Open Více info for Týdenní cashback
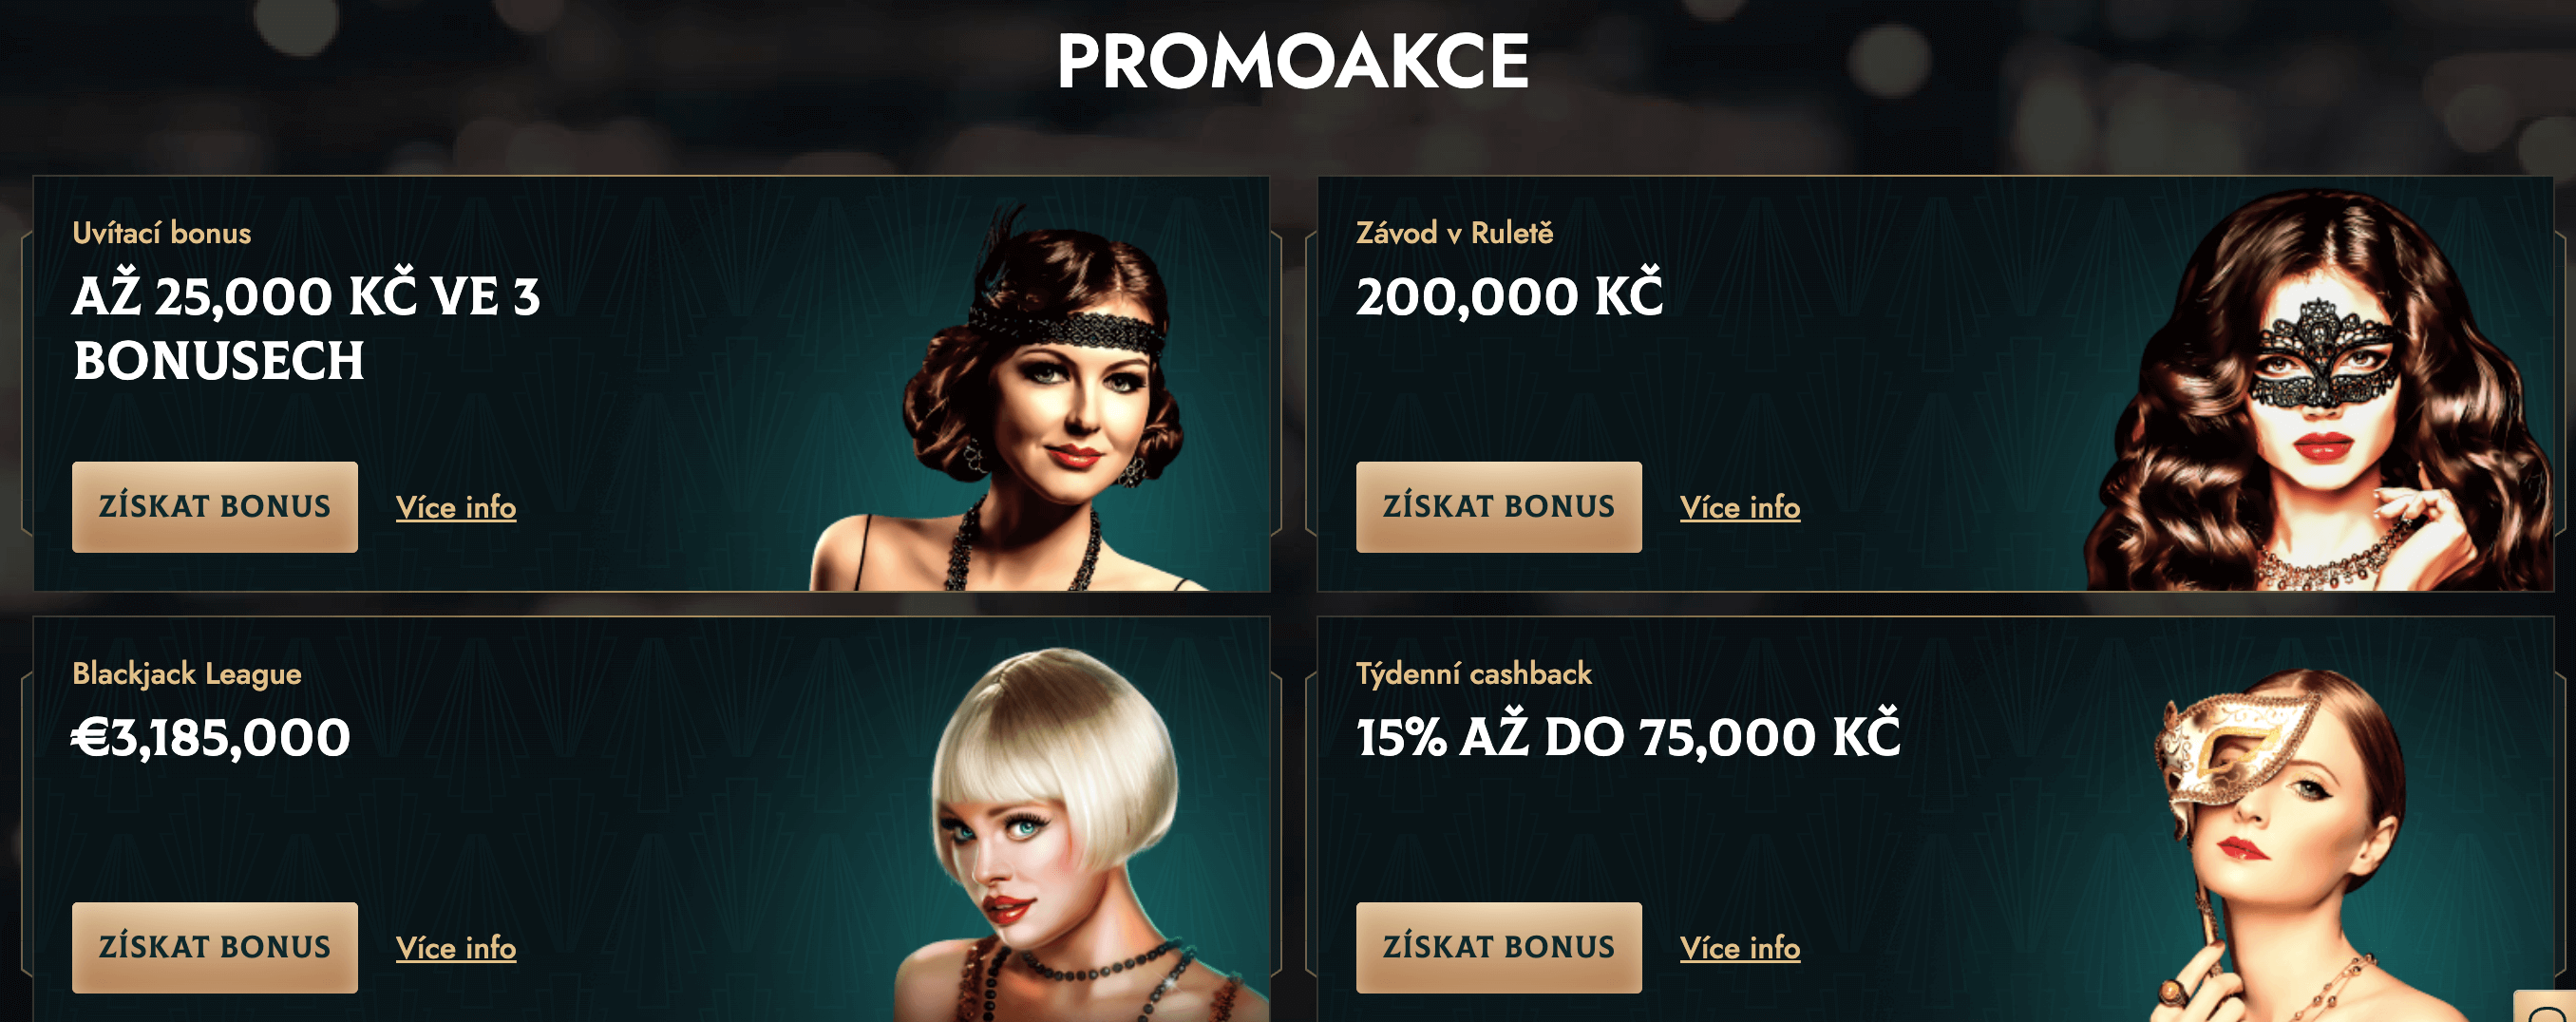 (1740, 948)
